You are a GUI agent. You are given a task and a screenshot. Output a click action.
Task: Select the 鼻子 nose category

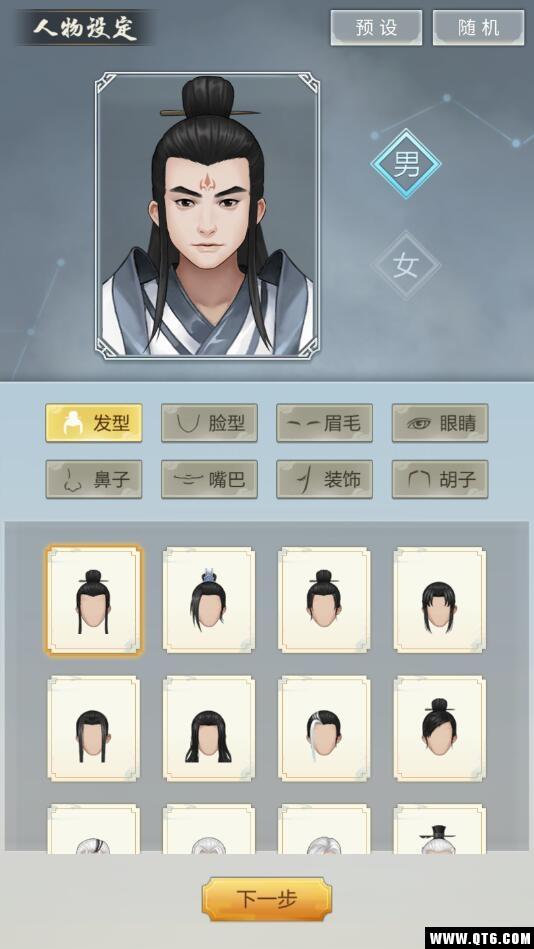(x=94, y=479)
